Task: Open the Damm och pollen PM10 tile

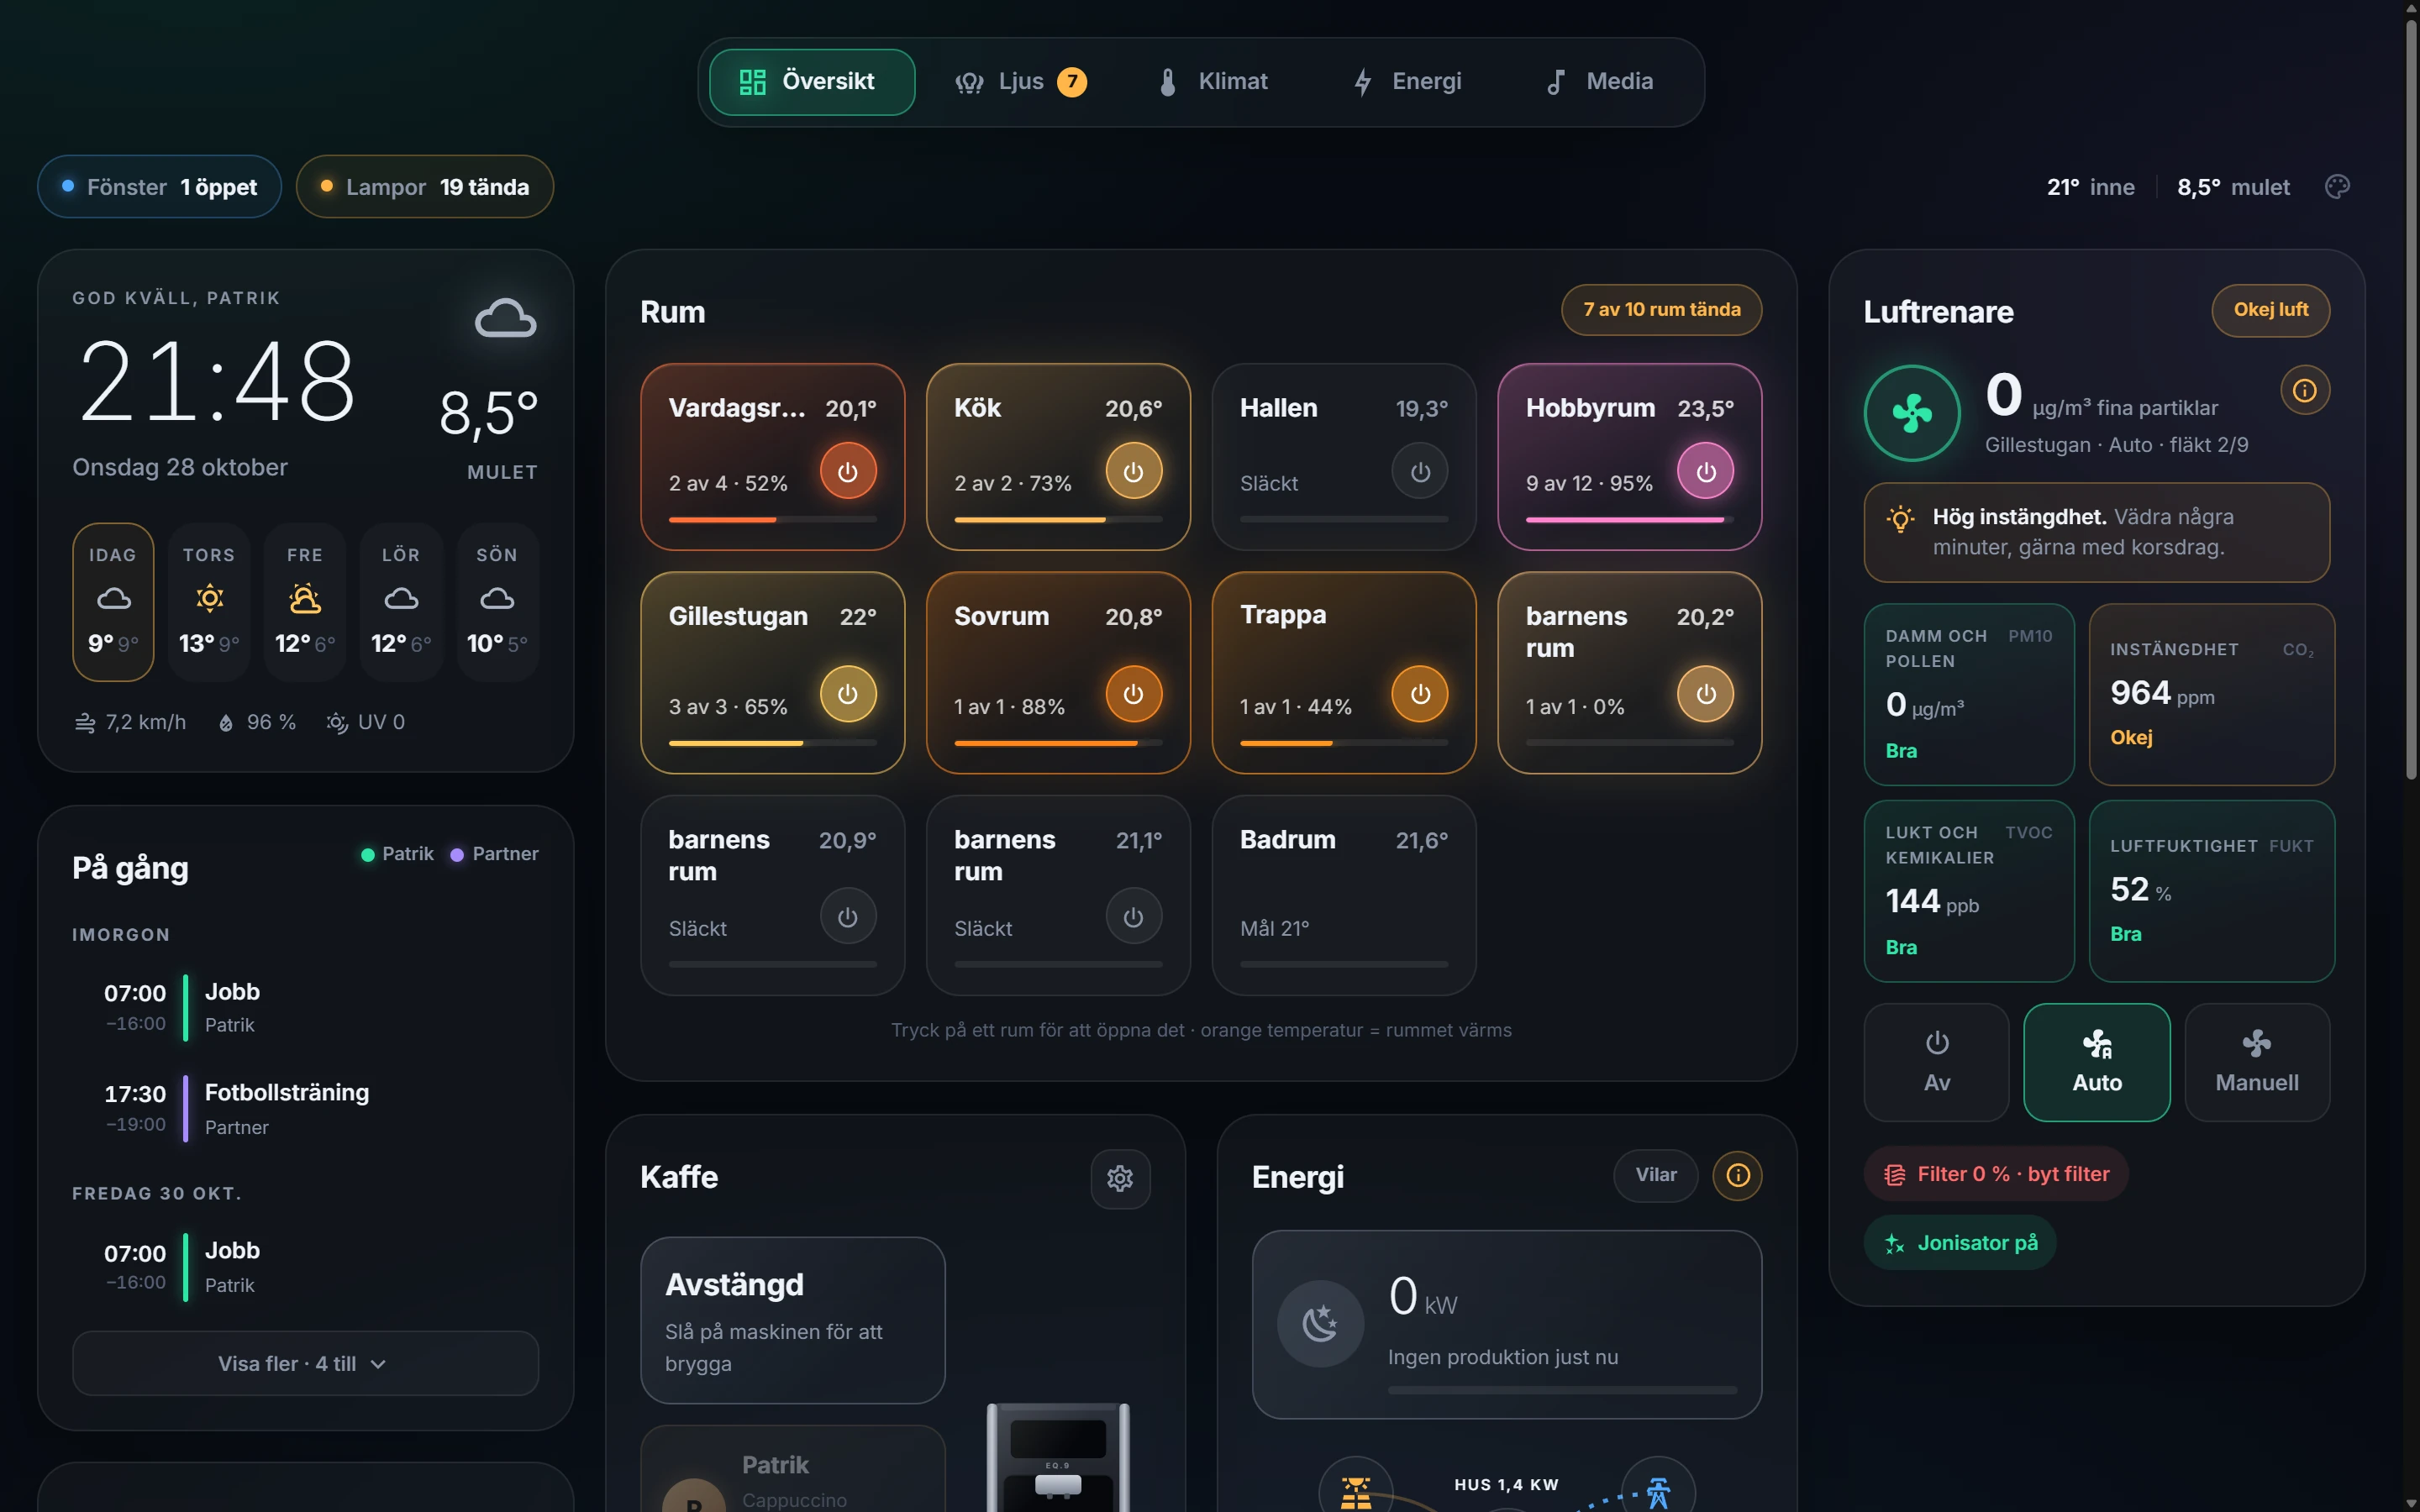Action: pyautogui.click(x=1969, y=694)
